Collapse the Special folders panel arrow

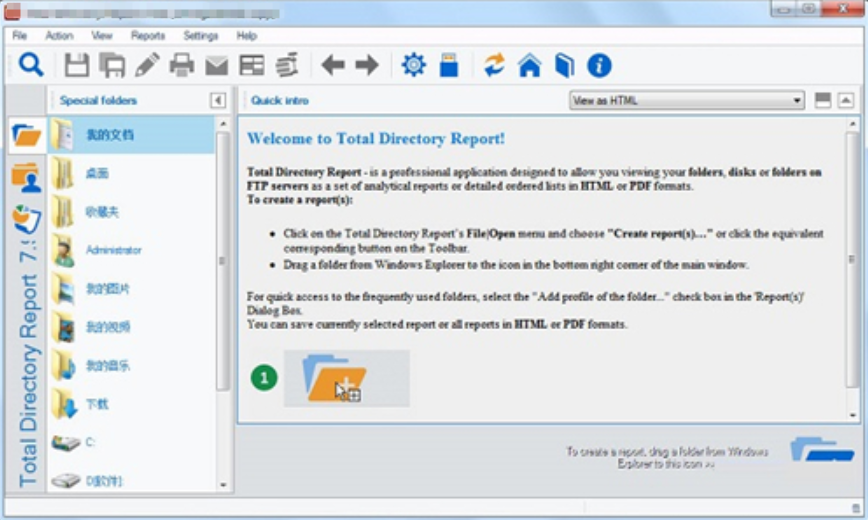[x=218, y=100]
